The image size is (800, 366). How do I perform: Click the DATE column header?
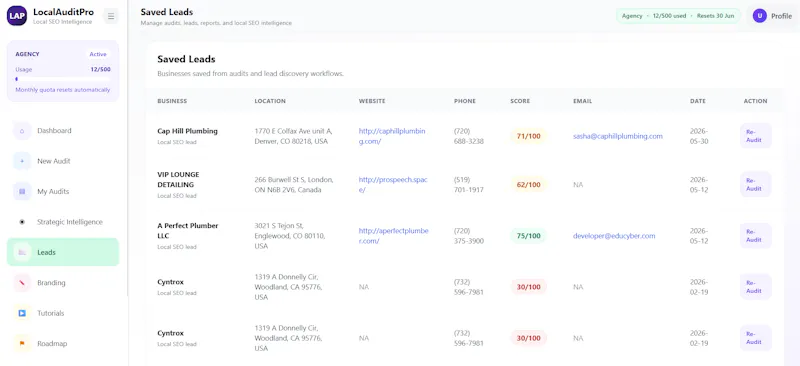(x=697, y=101)
